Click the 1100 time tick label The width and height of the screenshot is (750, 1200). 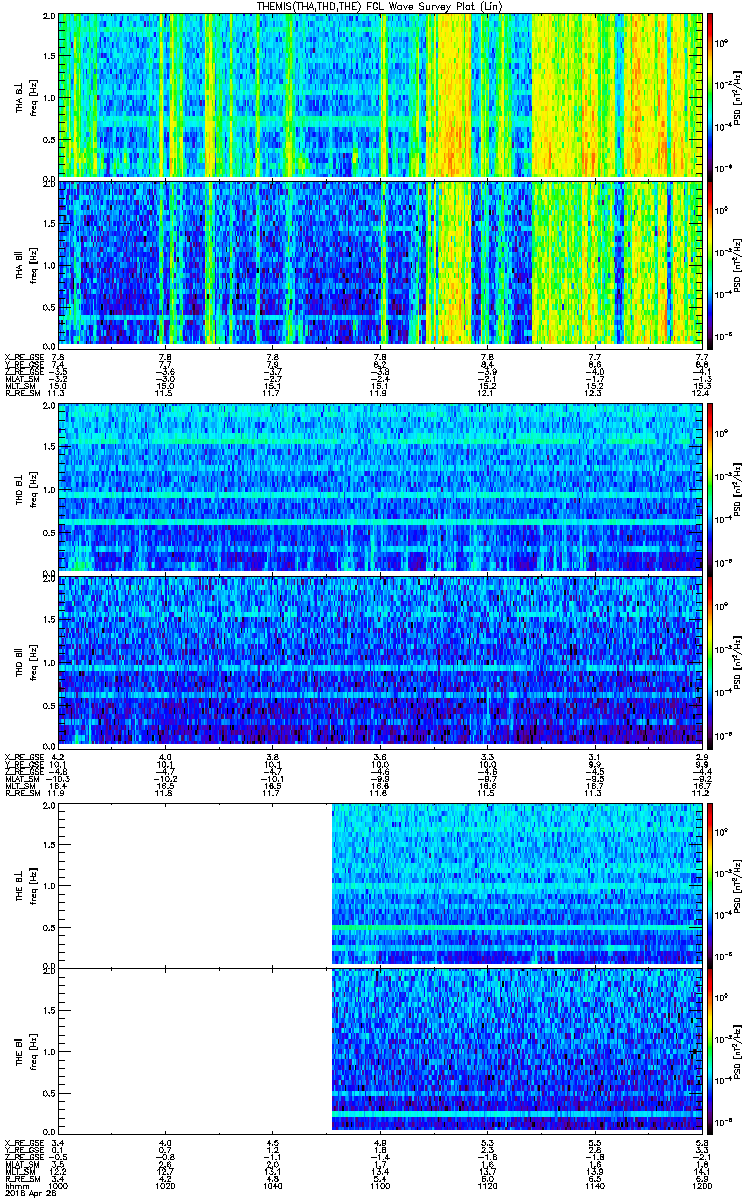pos(379,1187)
